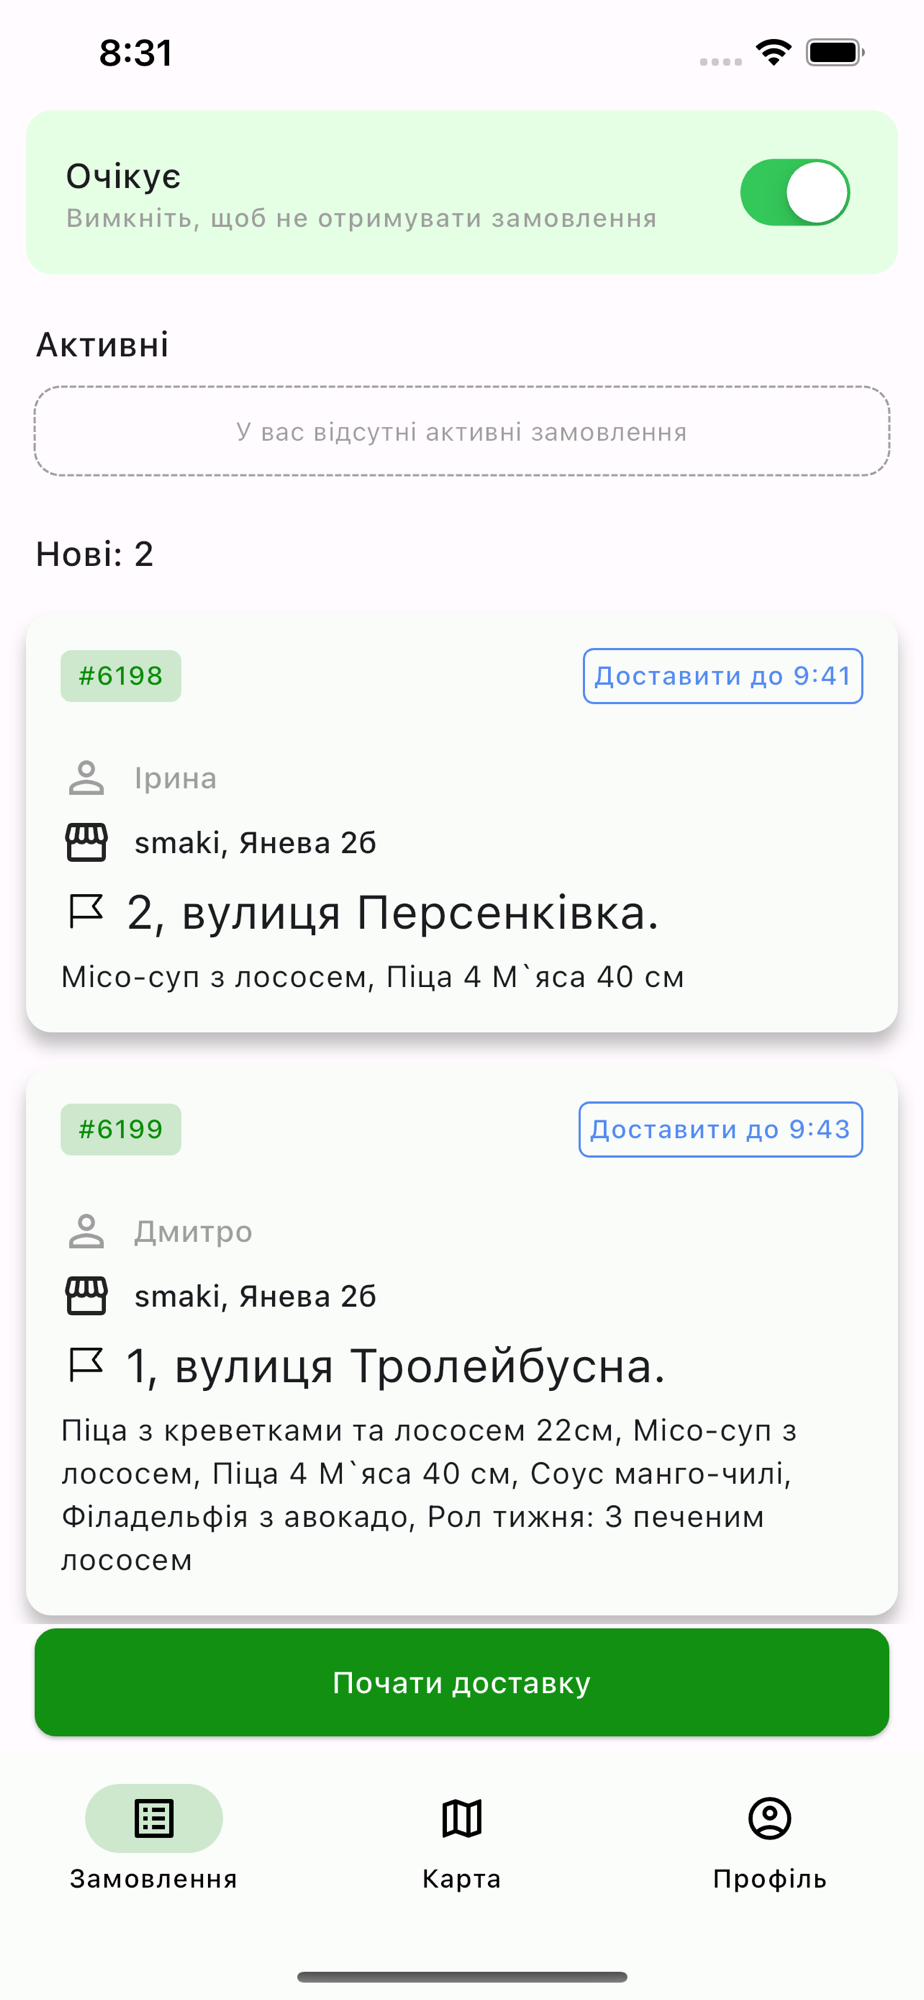Viewport: 924px width, 2000px height.
Task: Tap the flag icon beside вулиця Персенківка
Action: pos(86,911)
